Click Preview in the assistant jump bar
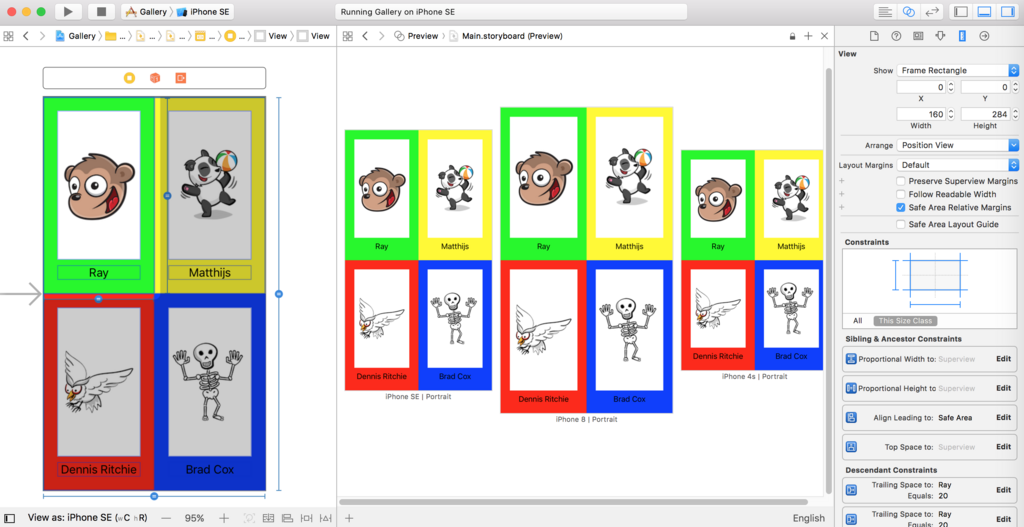1024x527 pixels. [x=416, y=36]
